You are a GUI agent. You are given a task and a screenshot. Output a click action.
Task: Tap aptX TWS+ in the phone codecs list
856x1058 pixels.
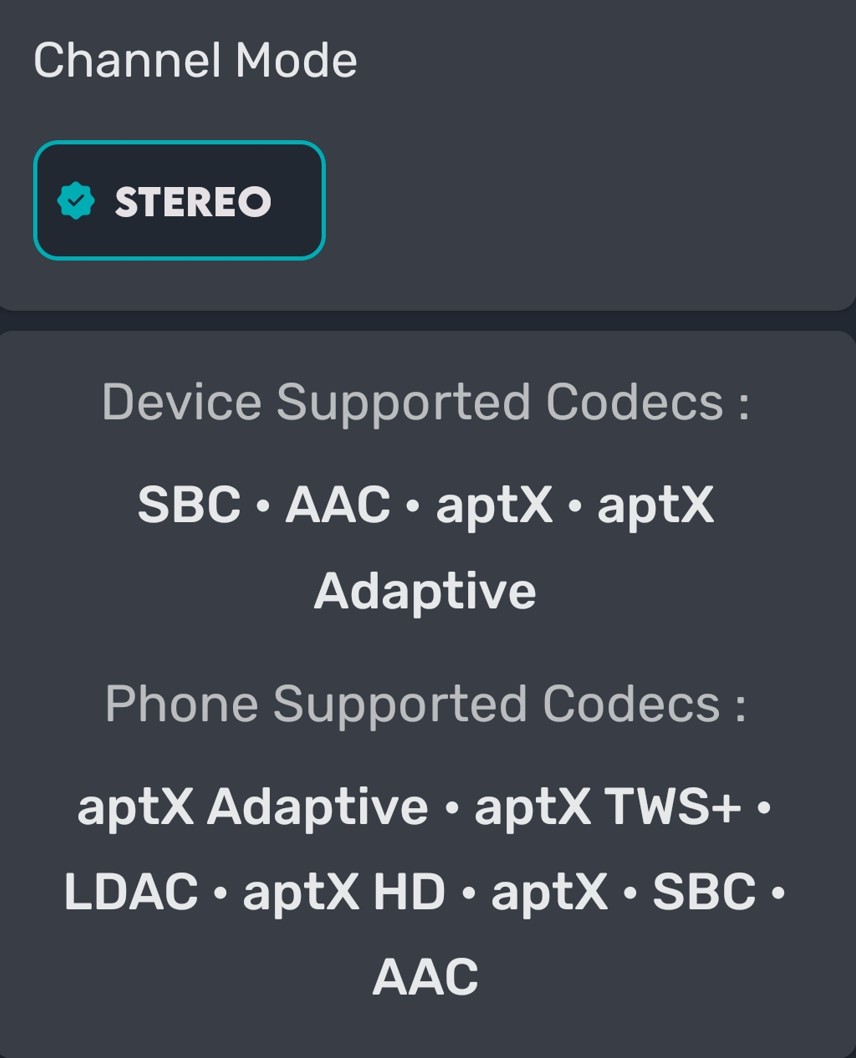click(607, 807)
